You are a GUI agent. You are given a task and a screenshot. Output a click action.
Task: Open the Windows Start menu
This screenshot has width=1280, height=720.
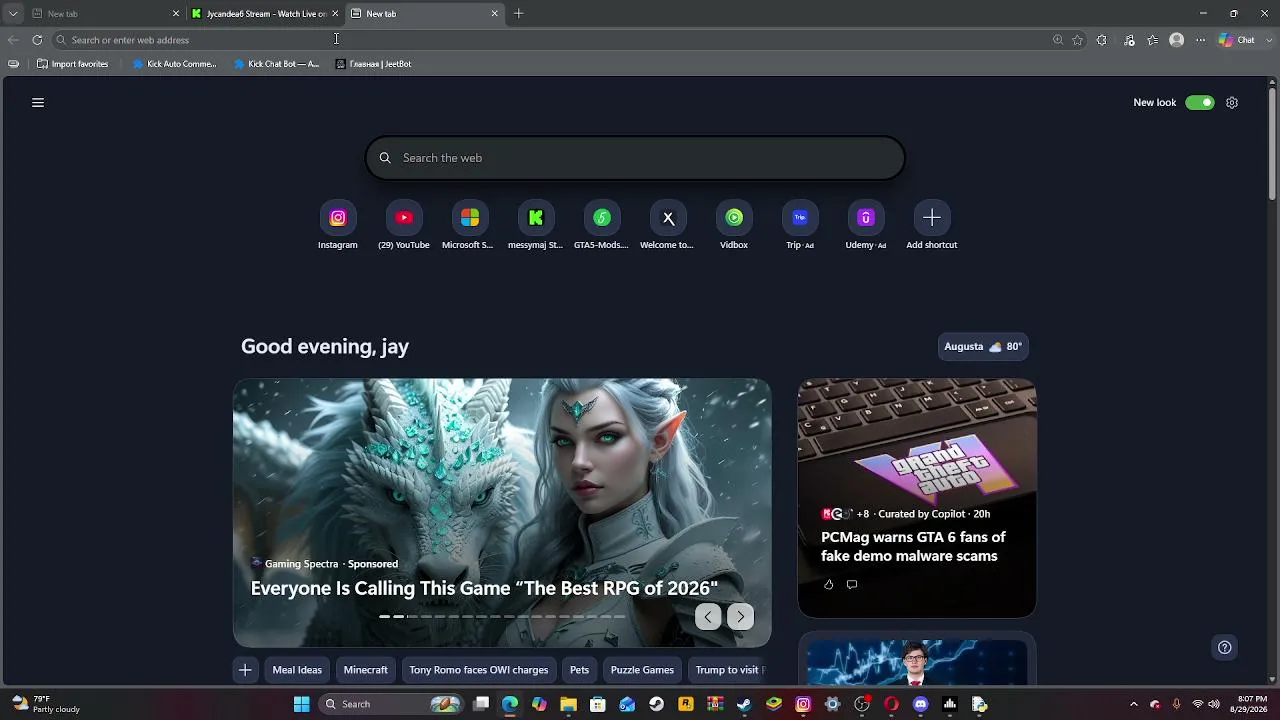click(302, 704)
